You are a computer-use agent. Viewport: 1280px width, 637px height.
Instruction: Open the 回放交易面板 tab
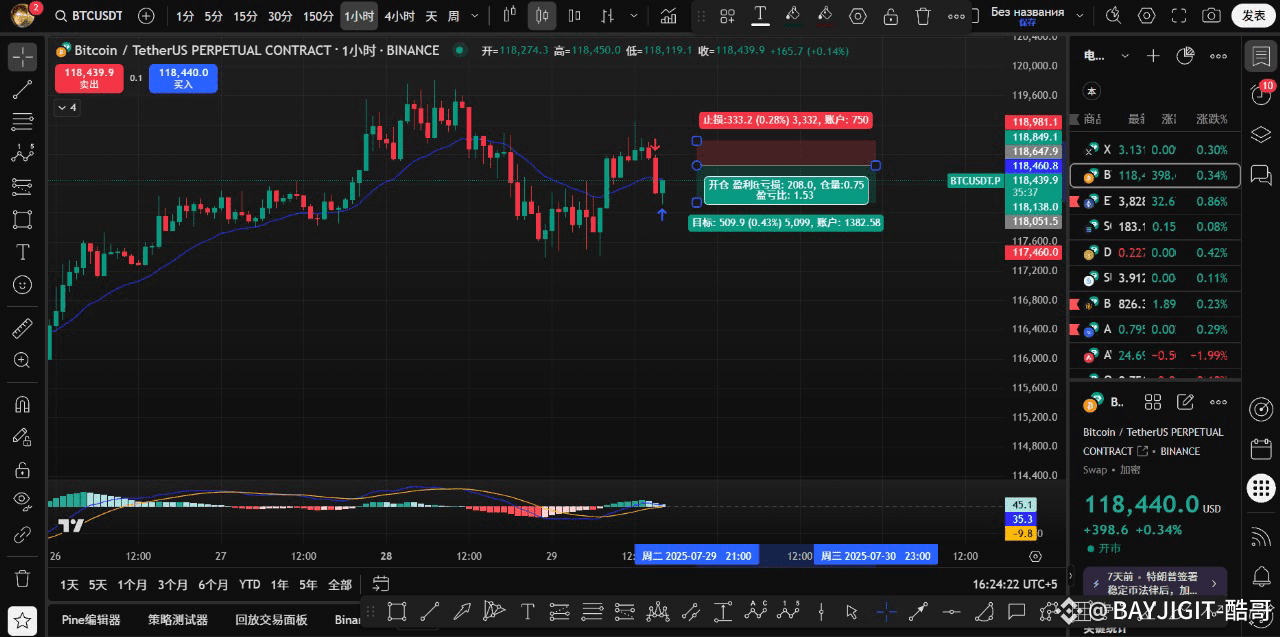click(271, 620)
